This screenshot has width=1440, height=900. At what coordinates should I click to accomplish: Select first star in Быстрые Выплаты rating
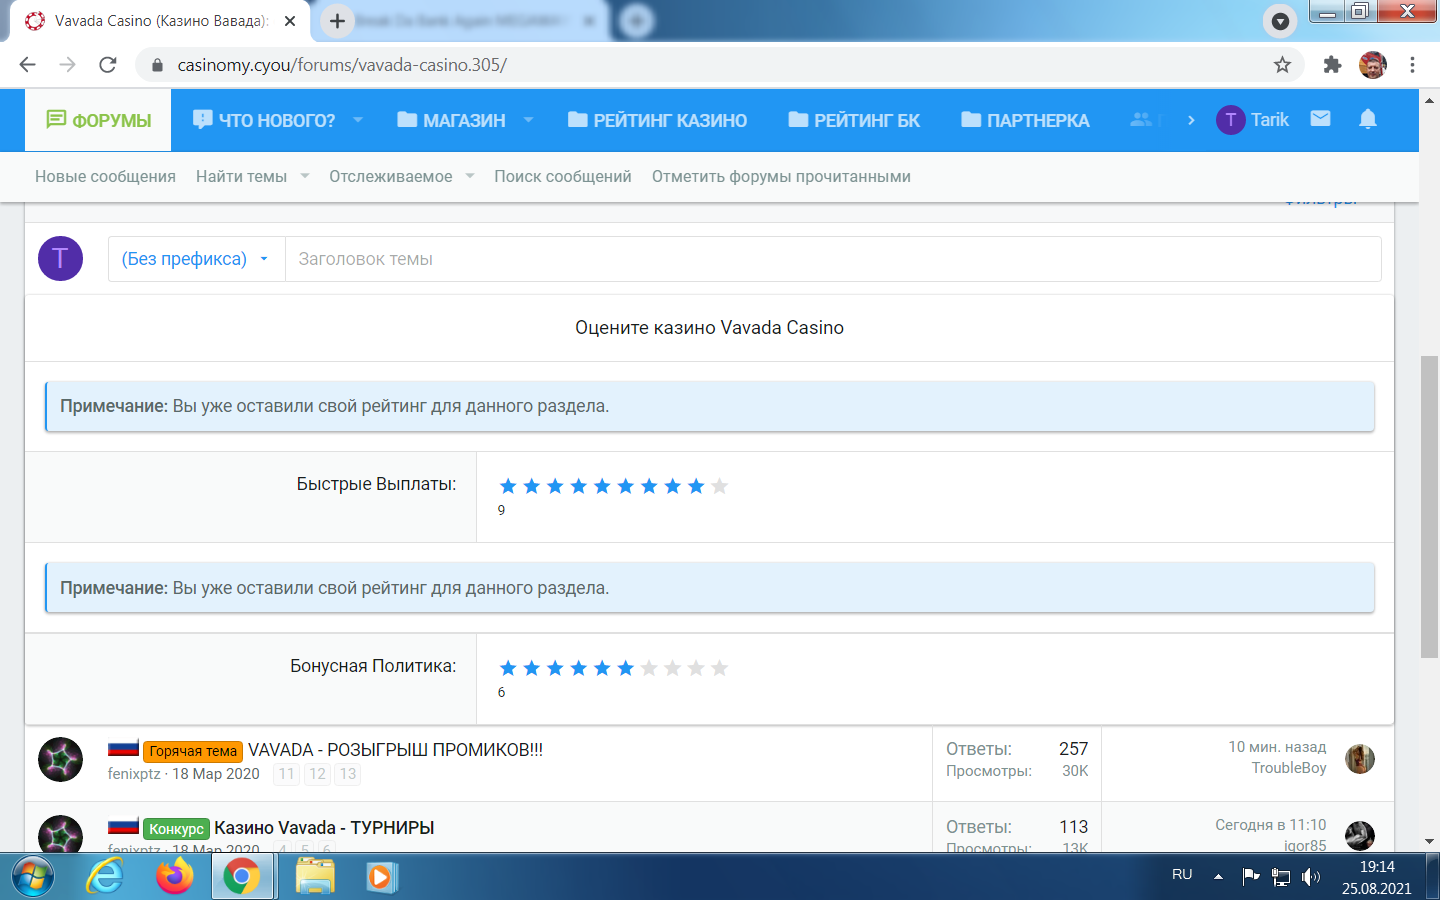508,486
